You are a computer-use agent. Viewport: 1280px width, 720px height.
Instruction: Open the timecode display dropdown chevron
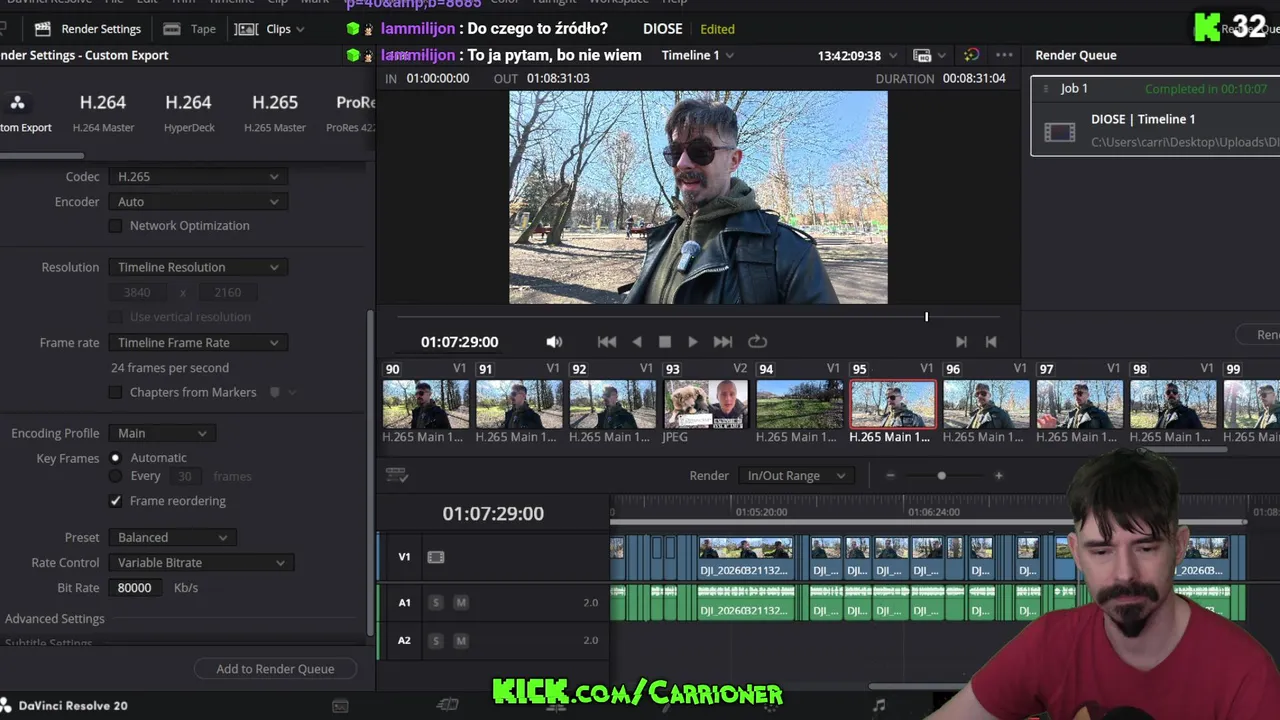(893, 56)
